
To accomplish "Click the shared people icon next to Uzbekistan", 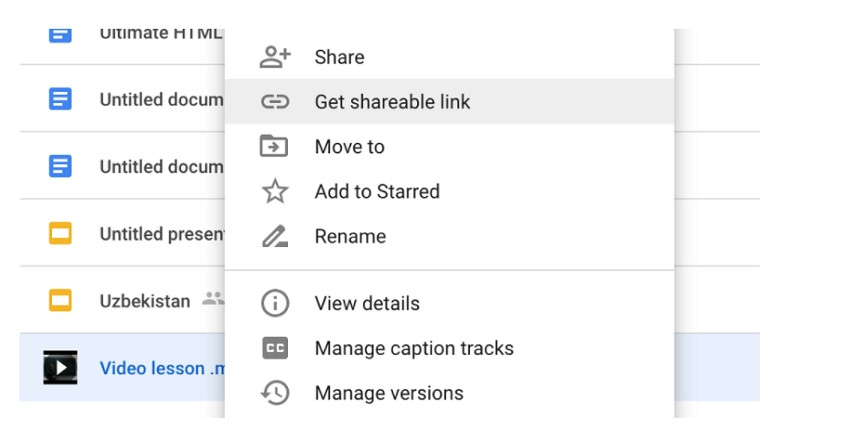I will pos(213,299).
